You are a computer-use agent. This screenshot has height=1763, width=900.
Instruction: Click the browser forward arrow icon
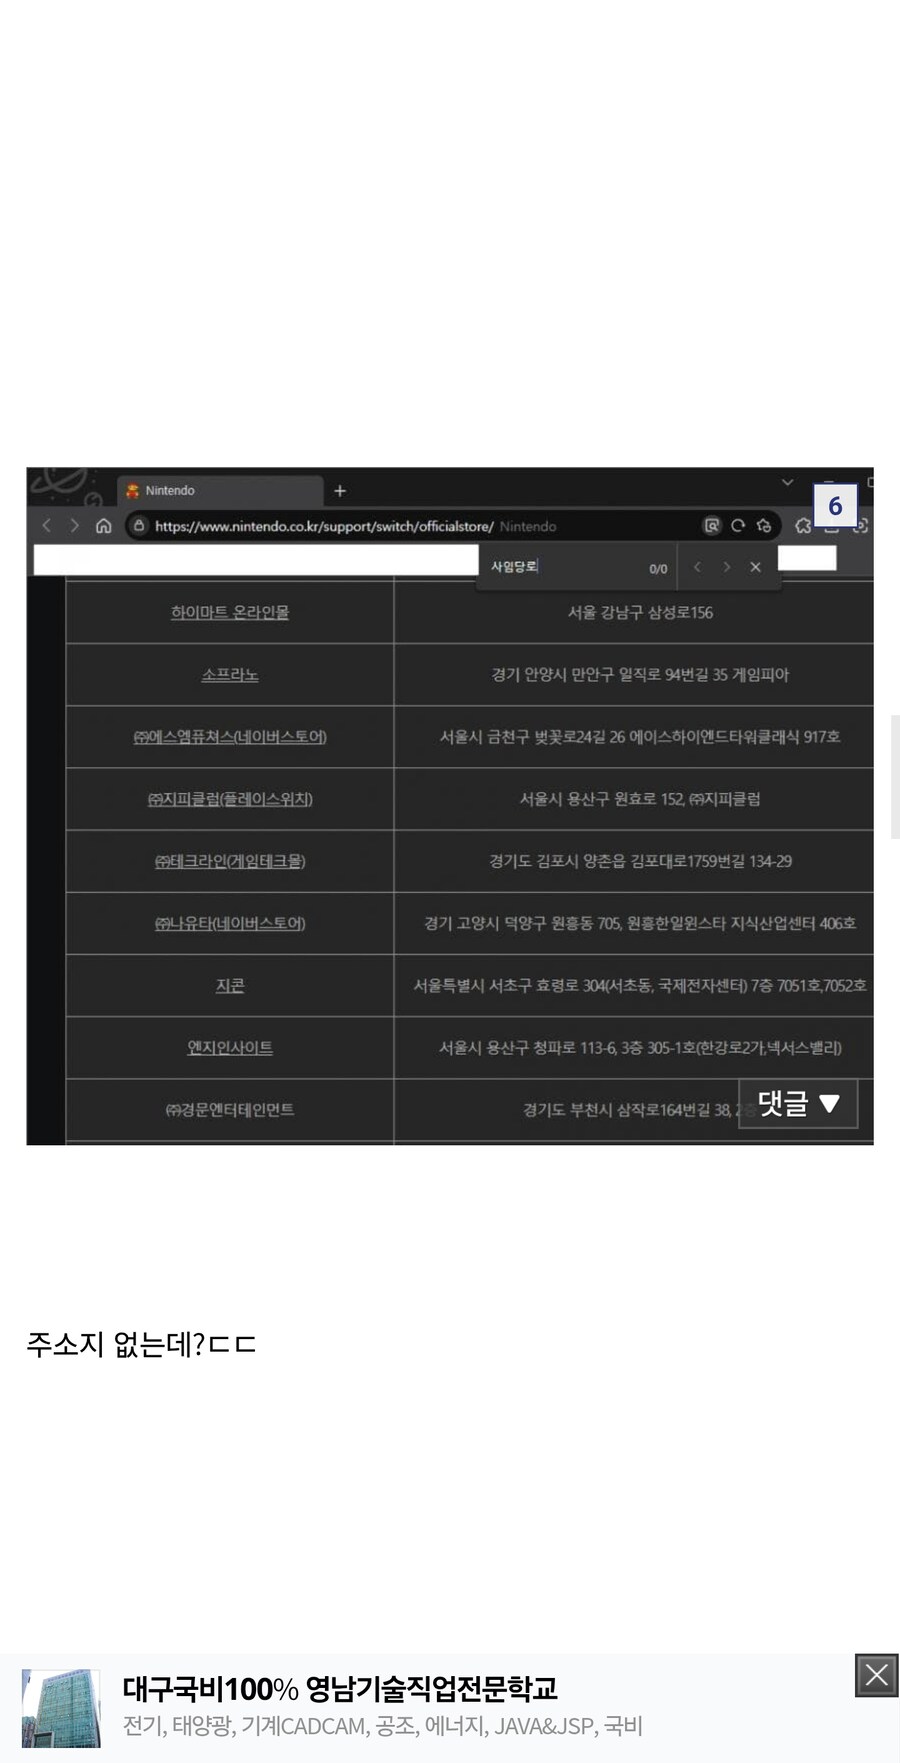pyautogui.click(x=74, y=526)
